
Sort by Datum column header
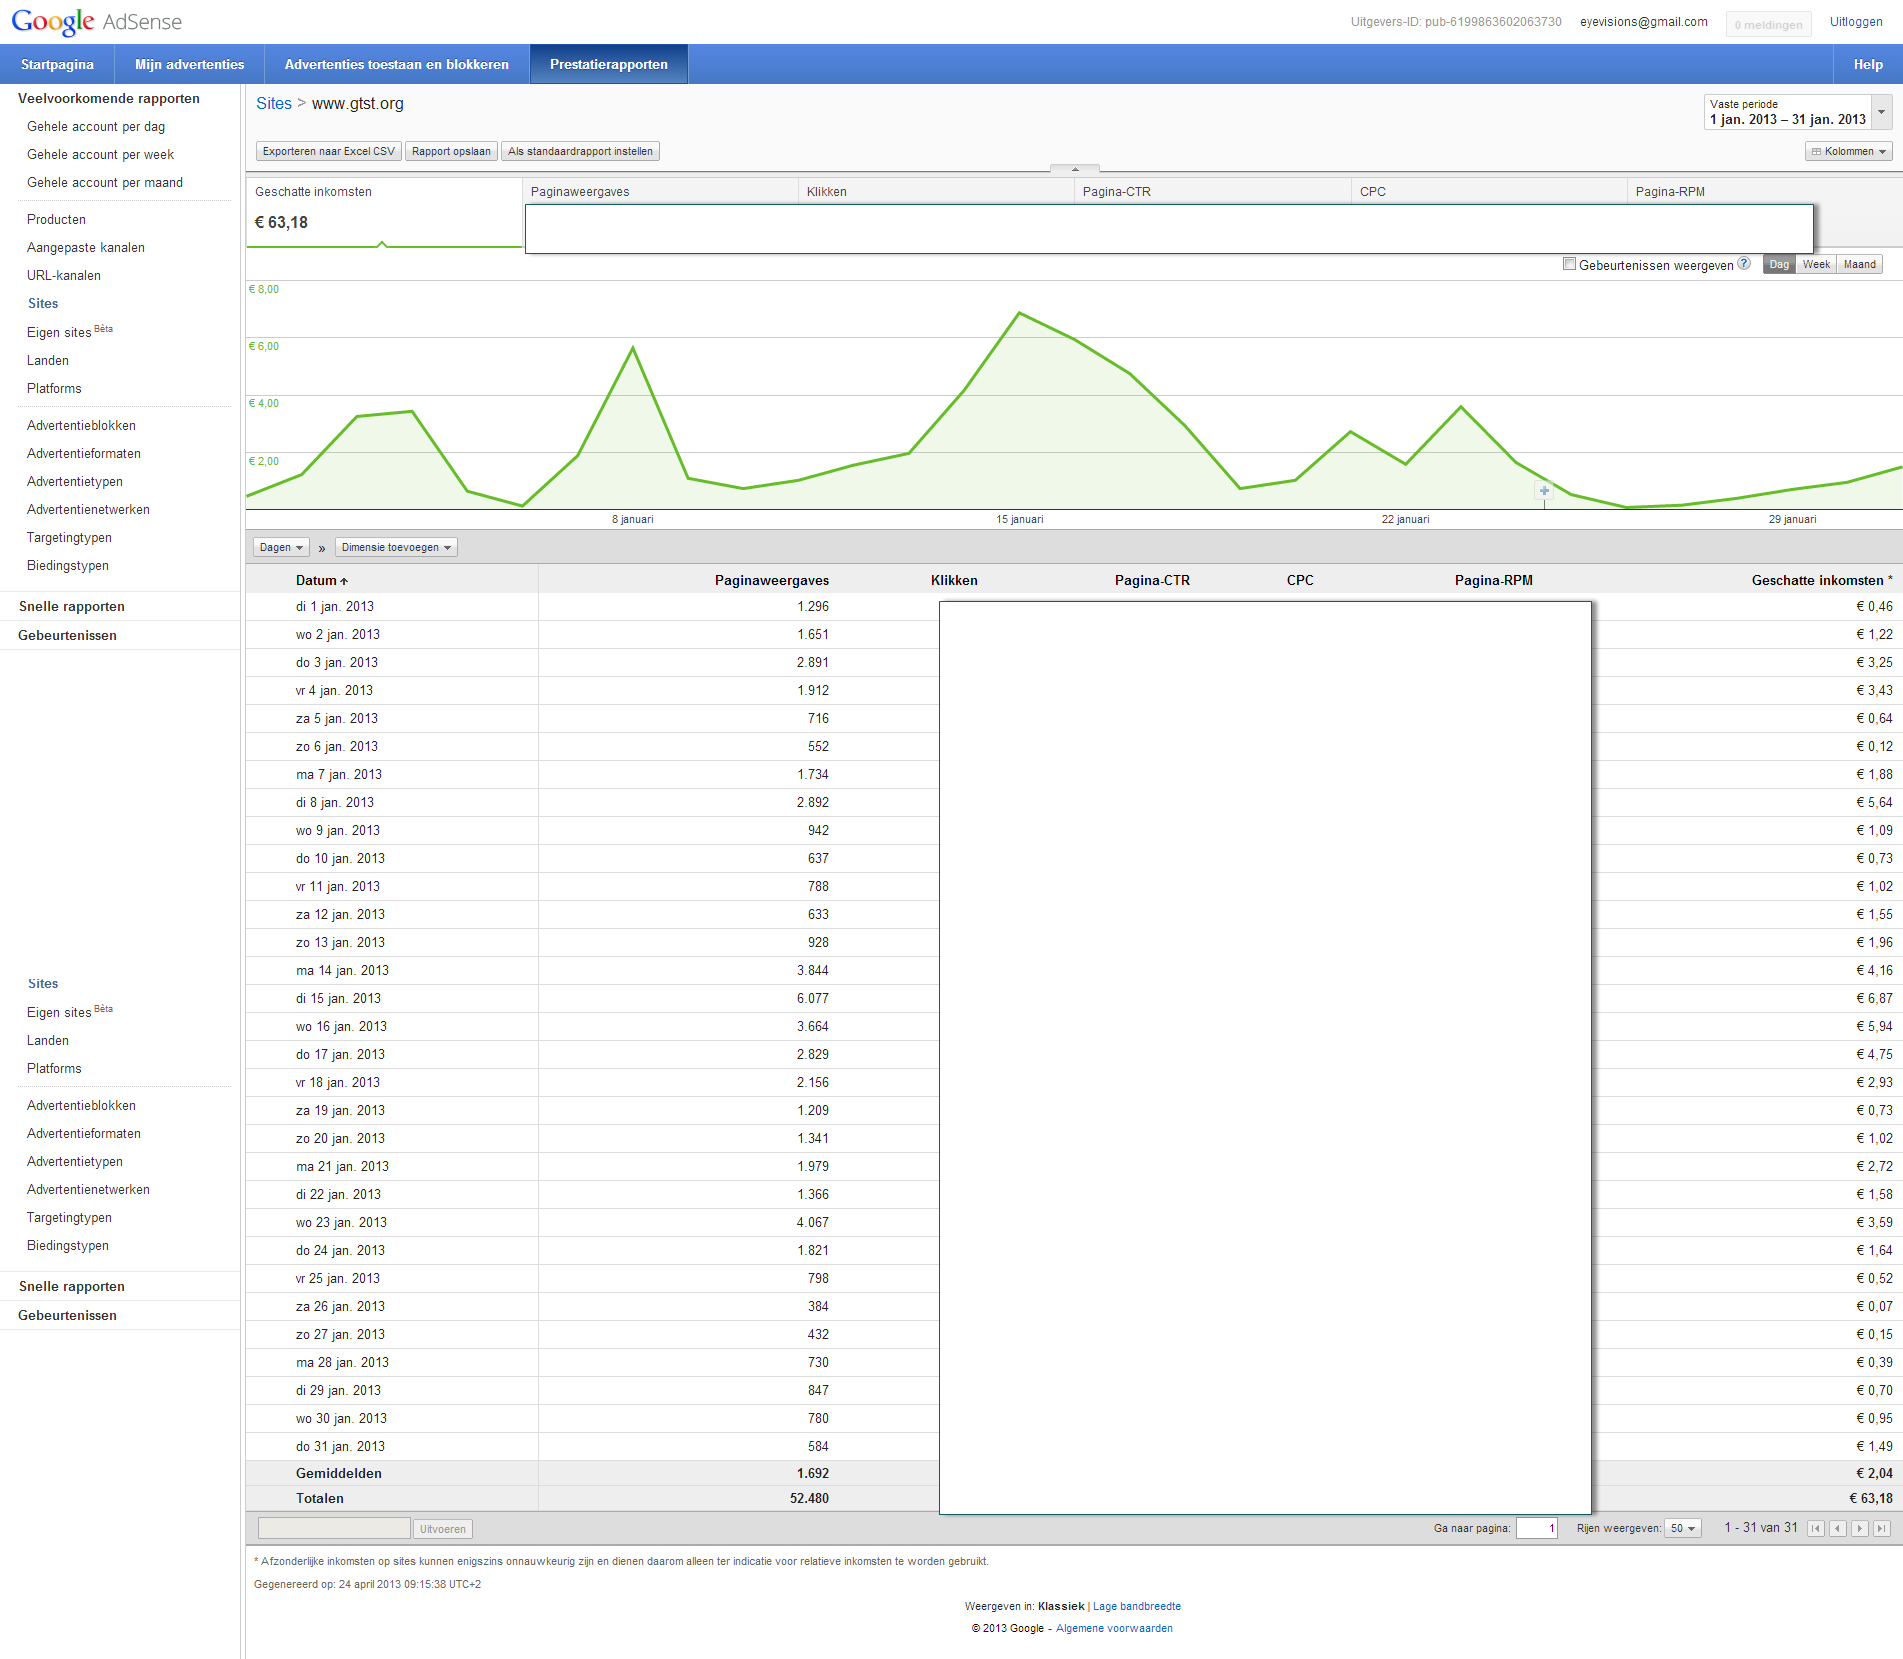tap(321, 580)
